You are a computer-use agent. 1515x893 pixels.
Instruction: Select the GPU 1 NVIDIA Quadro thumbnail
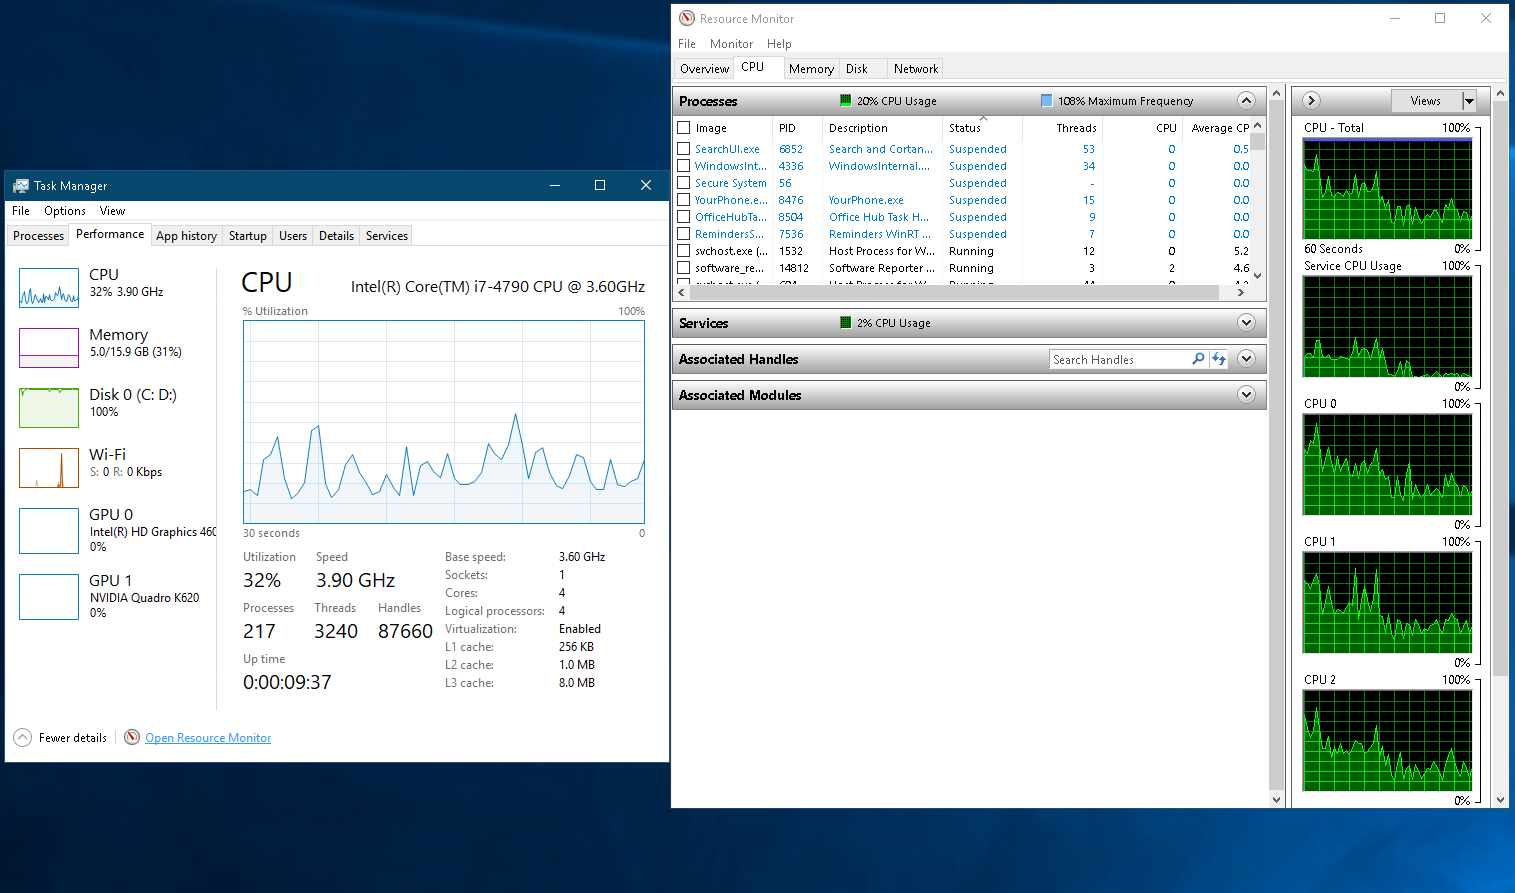pos(49,596)
